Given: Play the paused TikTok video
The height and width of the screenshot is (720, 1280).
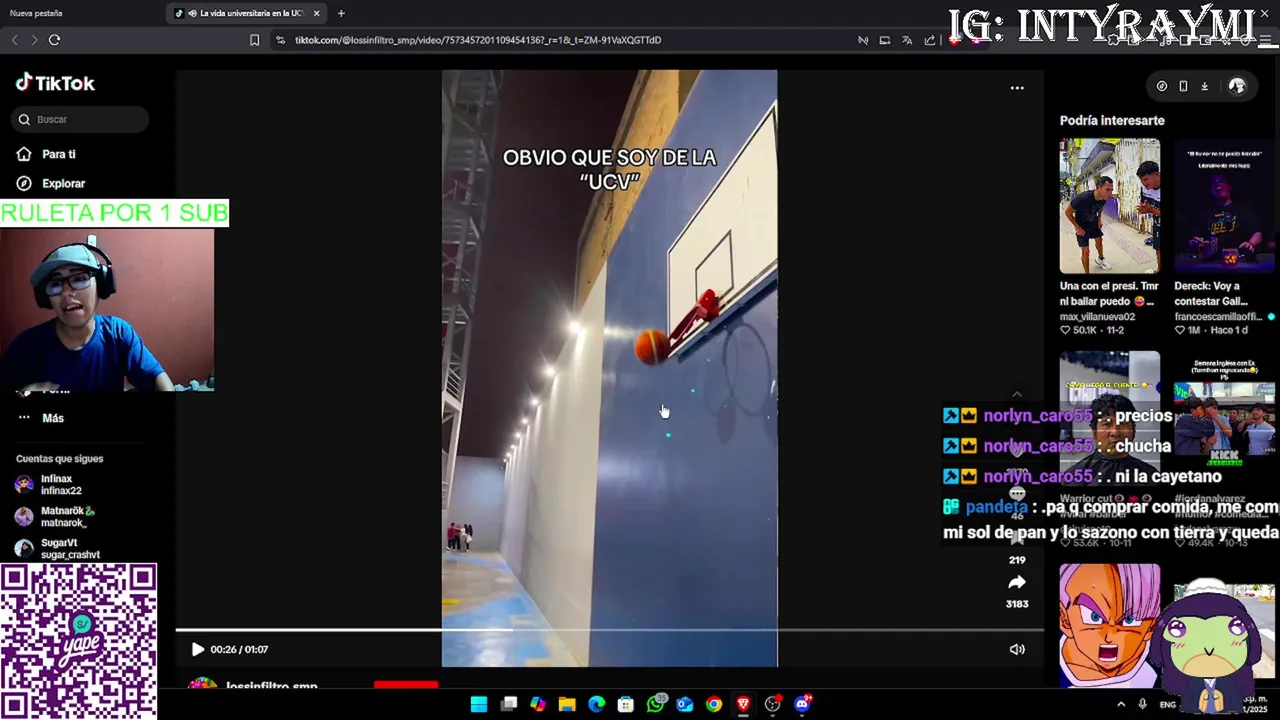Looking at the screenshot, I should (197, 649).
